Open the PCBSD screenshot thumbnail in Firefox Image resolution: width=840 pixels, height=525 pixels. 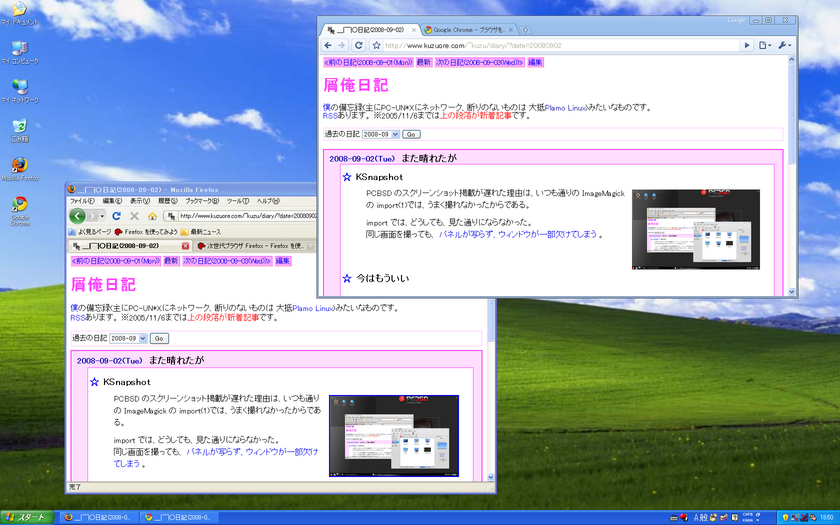tap(394, 436)
